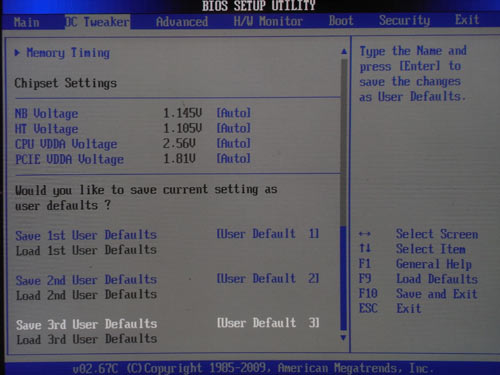Select the CPU VDDA Voltage setting
Image resolution: width=500 pixels, height=375 pixels.
coord(66,144)
